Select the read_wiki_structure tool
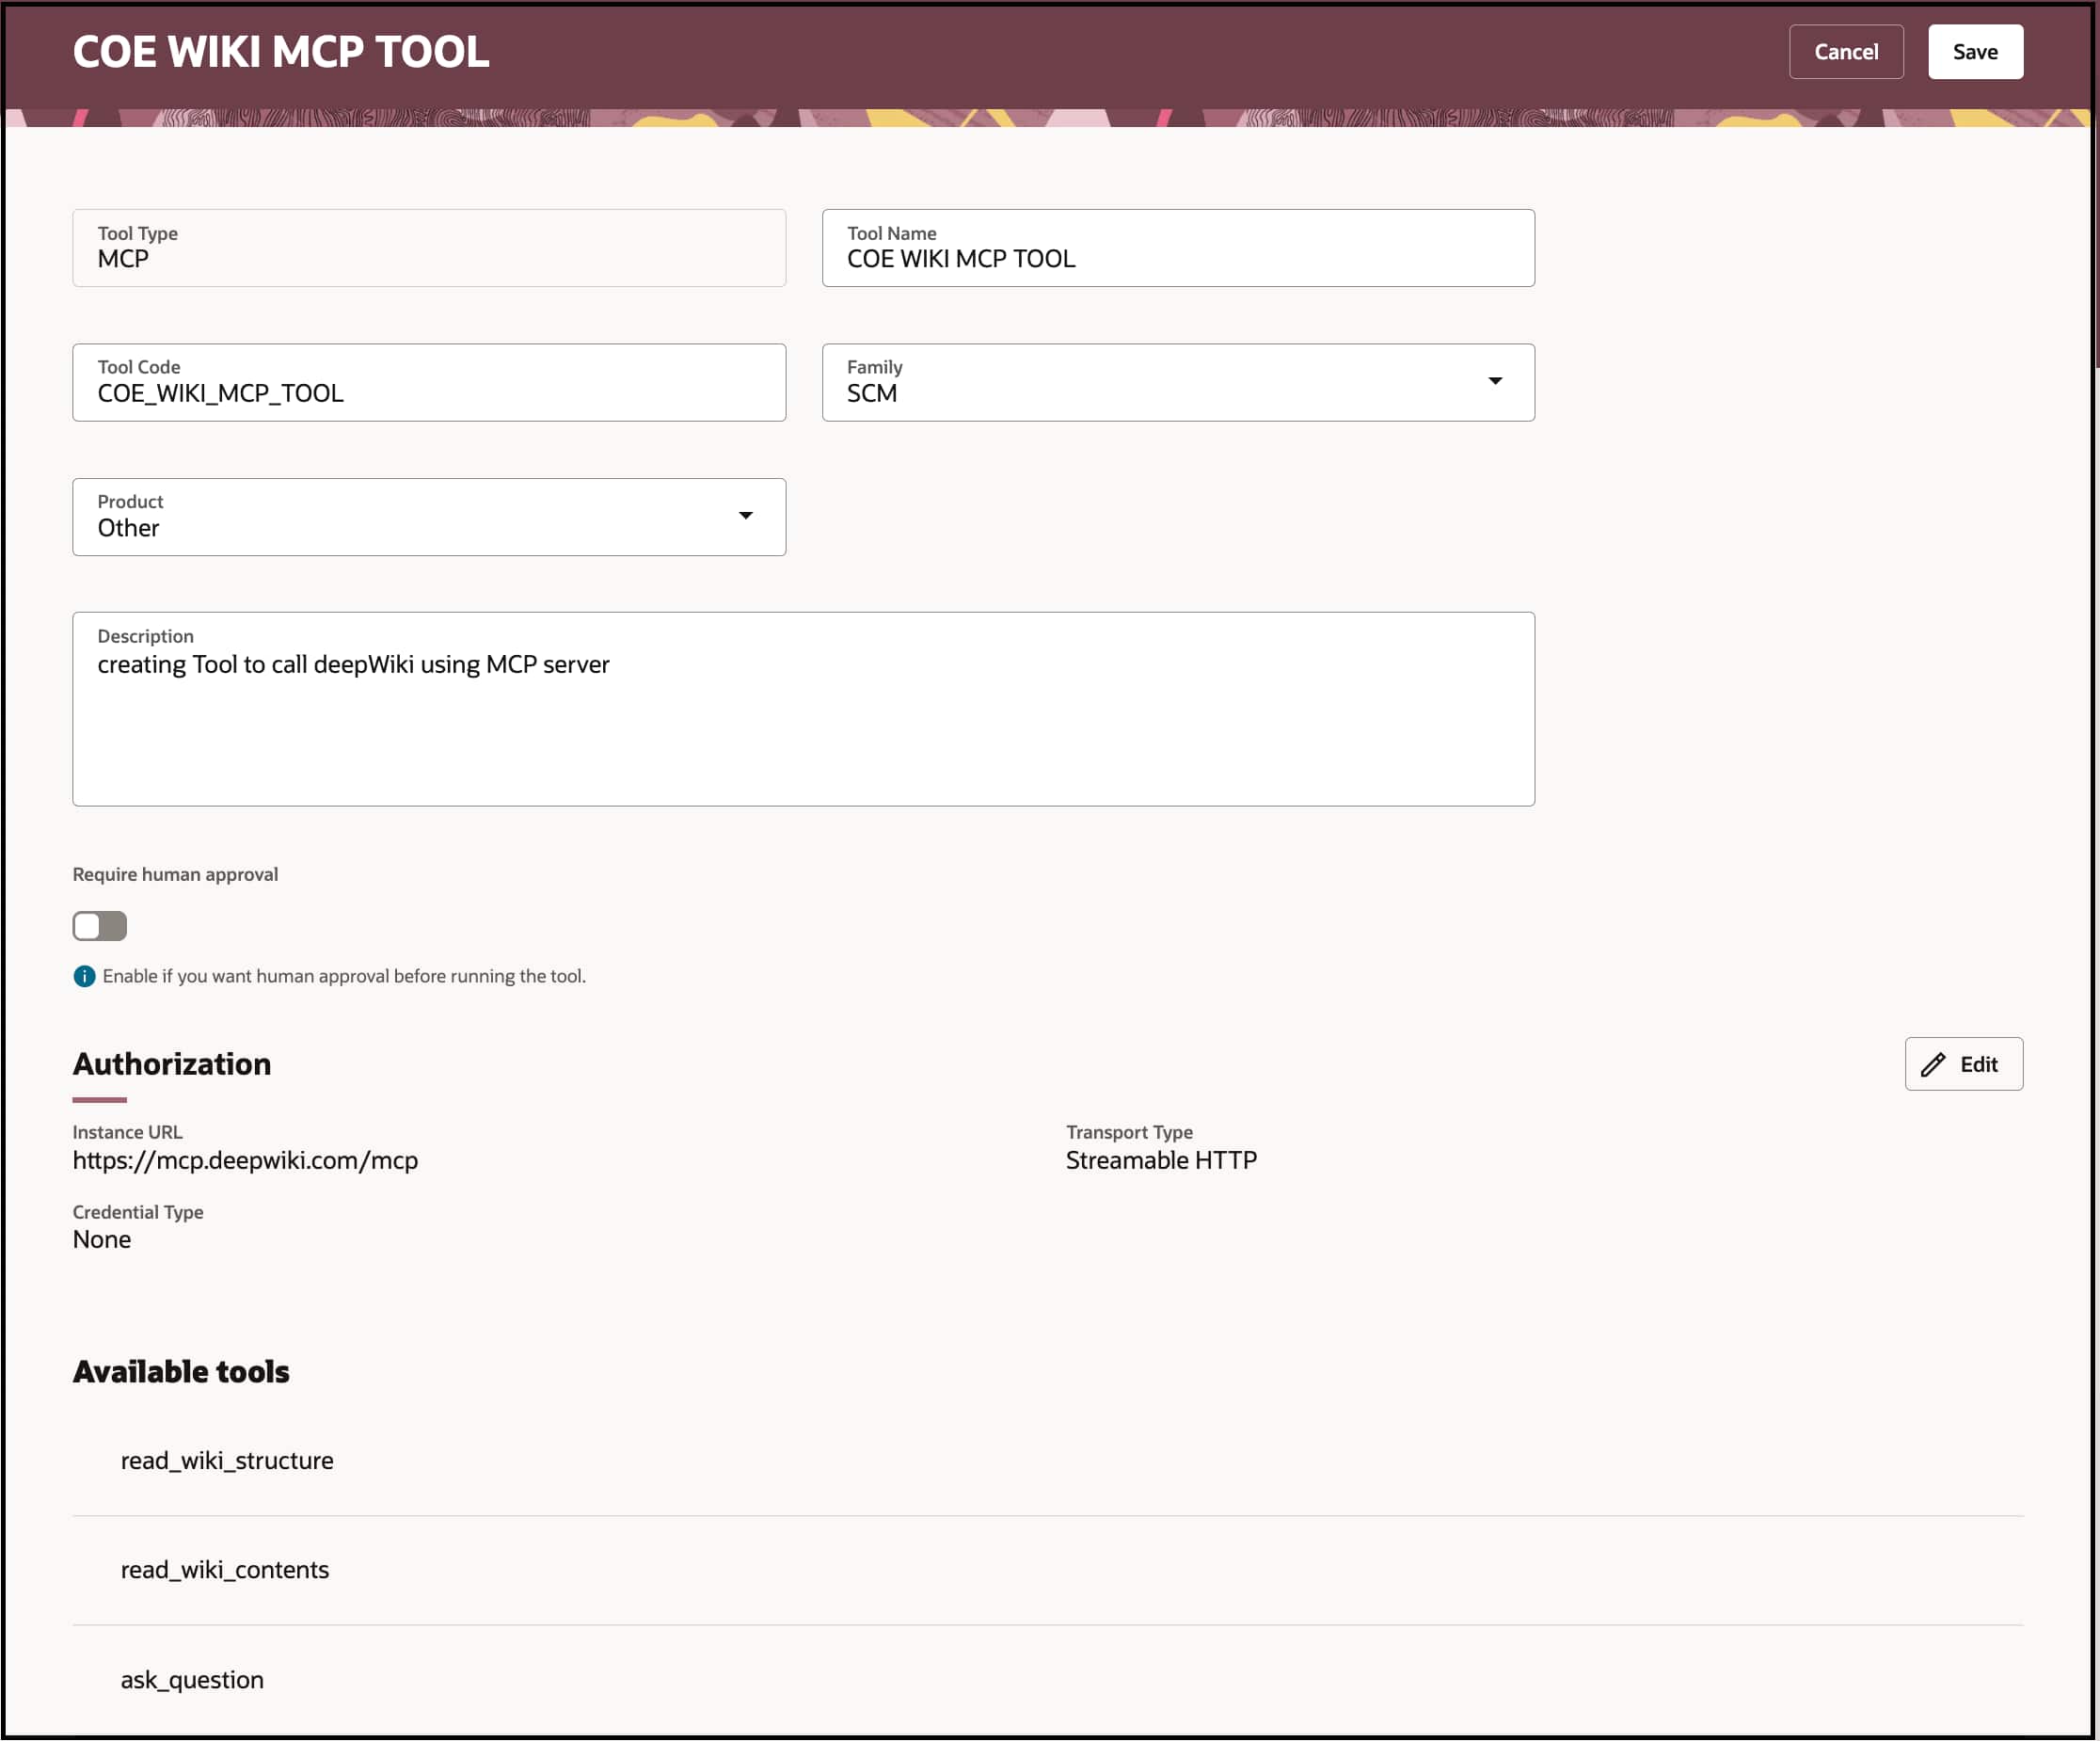 (x=227, y=1460)
